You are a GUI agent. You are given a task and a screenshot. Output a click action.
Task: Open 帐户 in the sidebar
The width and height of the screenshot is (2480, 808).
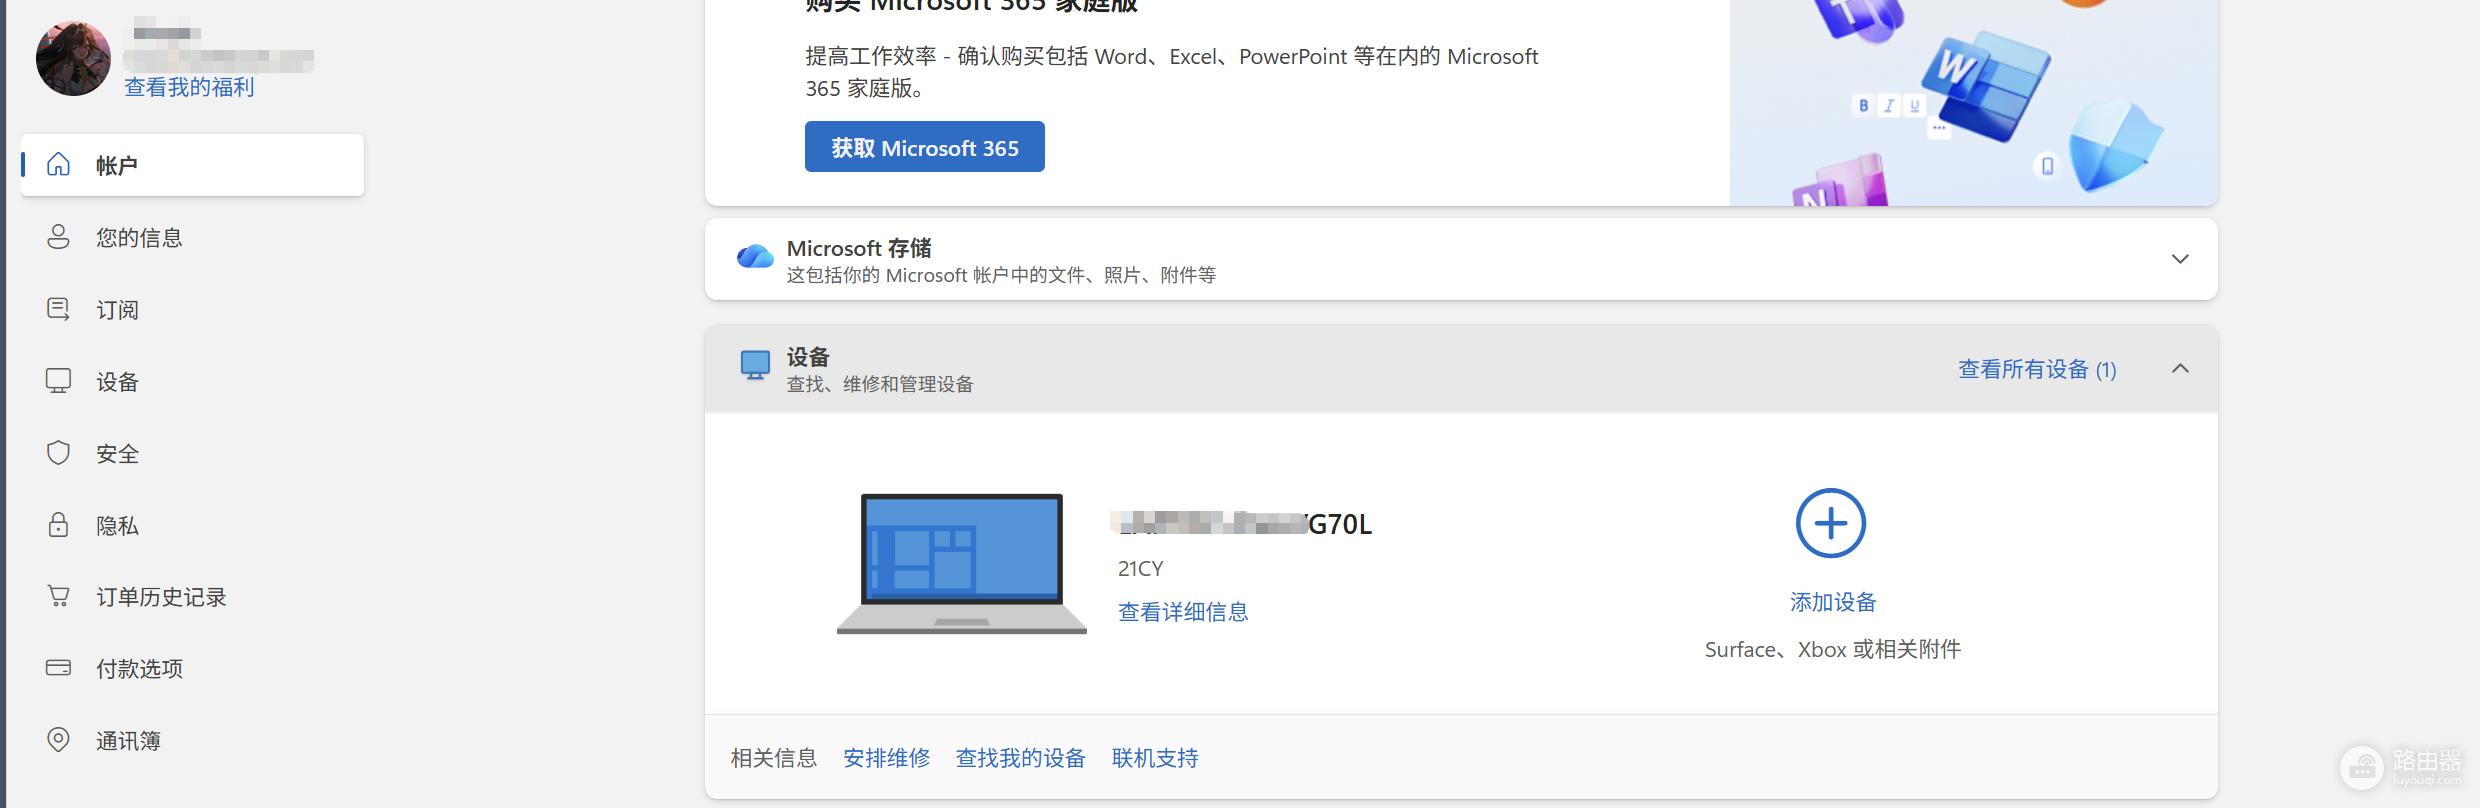click(192, 165)
